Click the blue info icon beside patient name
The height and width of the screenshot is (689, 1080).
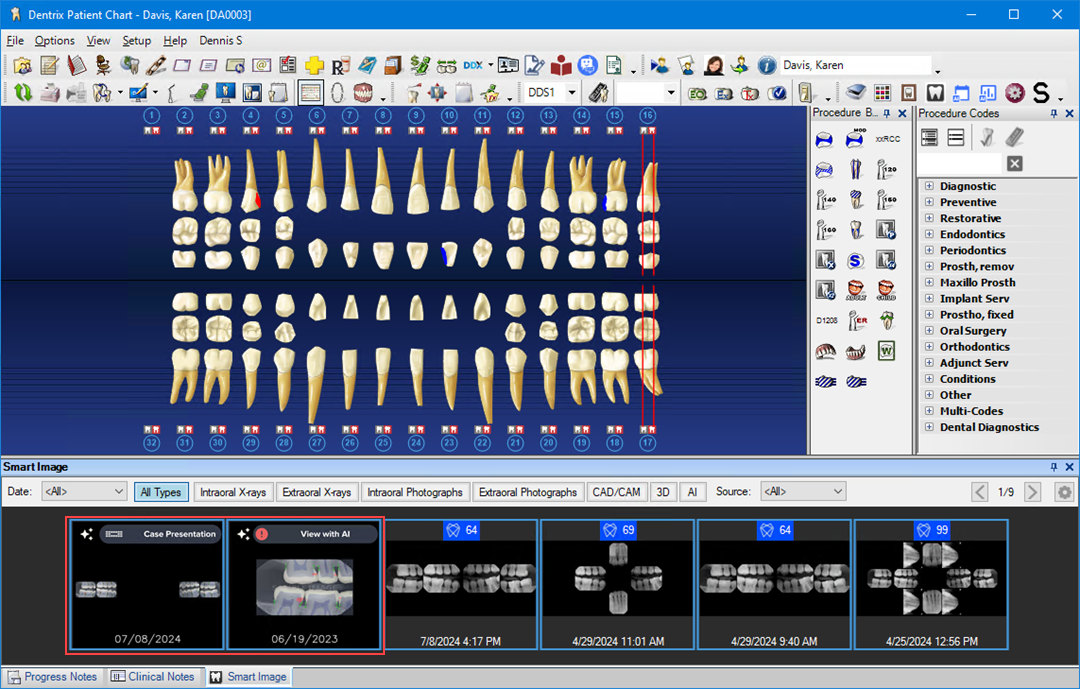(766, 66)
